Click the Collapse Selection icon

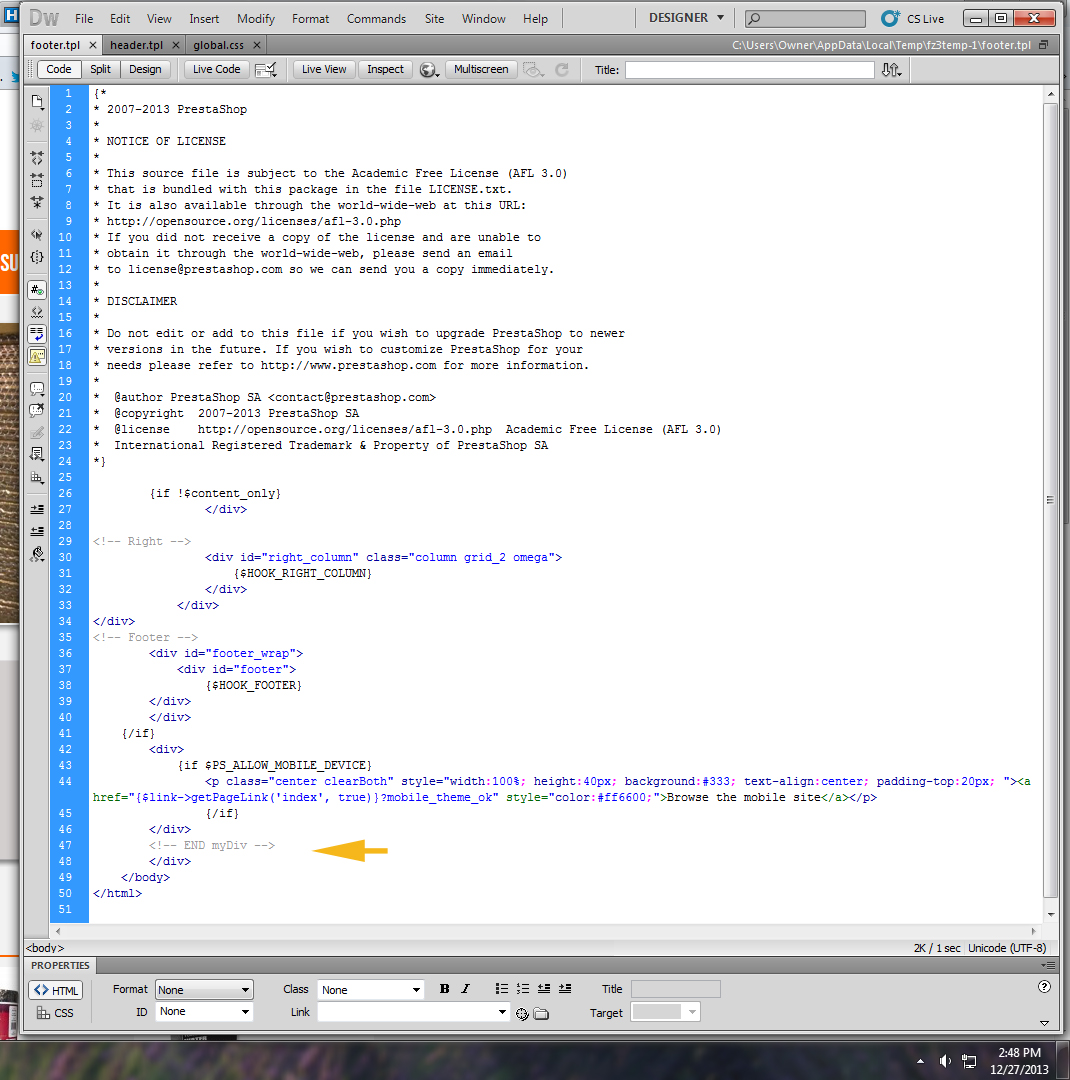click(37, 180)
